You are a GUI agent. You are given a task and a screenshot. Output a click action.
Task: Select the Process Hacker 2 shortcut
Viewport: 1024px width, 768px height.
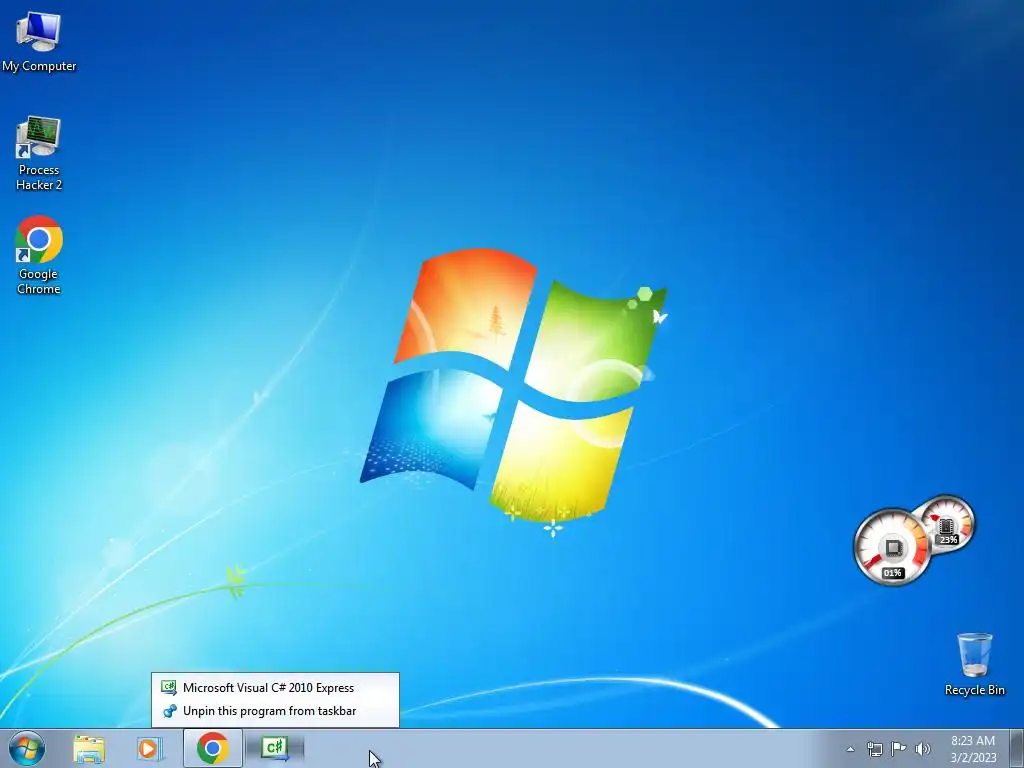point(39,153)
